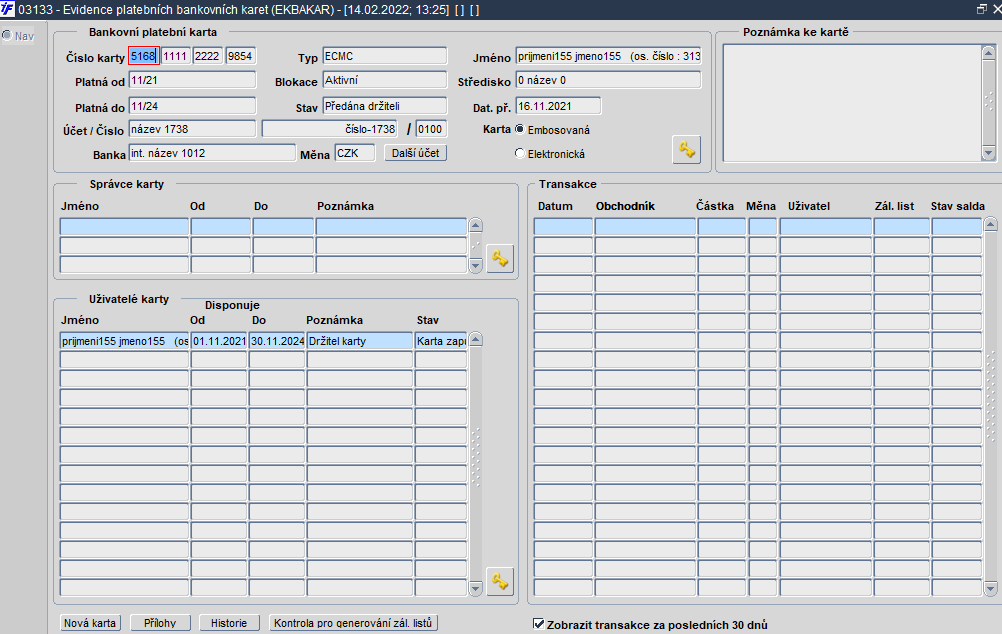Click first Poznámka cell in Správce karty

tap(391, 226)
